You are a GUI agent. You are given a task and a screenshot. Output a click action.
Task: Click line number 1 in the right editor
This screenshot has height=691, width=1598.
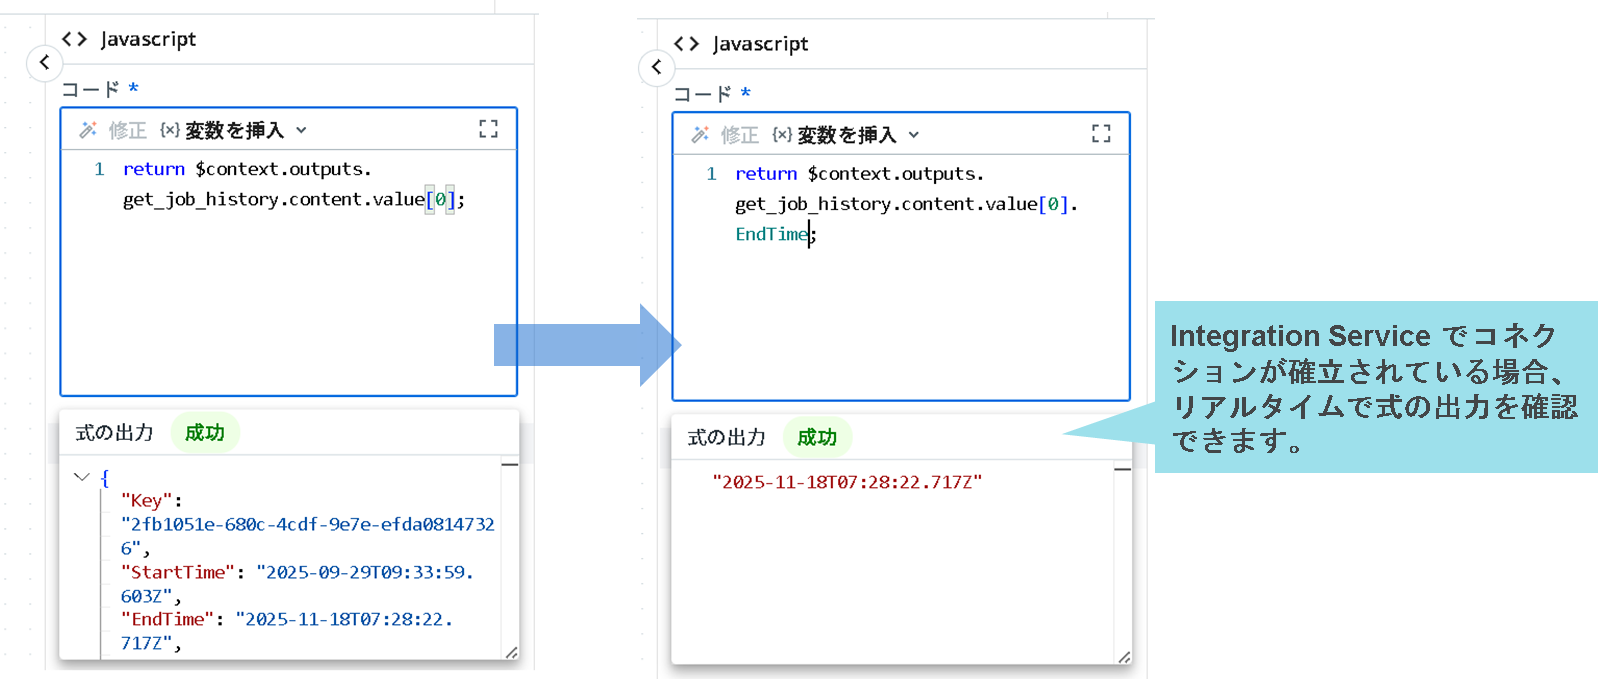[711, 174]
